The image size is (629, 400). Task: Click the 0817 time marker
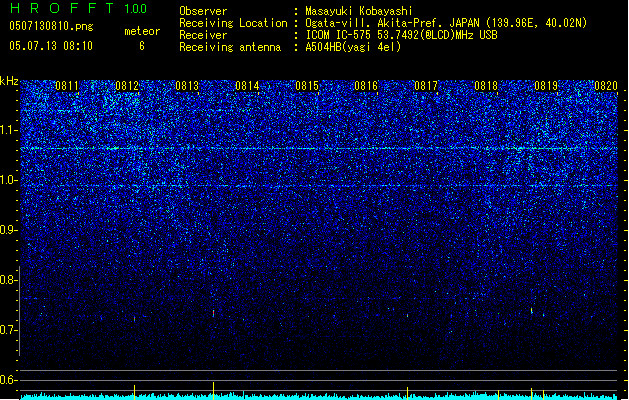(426, 86)
